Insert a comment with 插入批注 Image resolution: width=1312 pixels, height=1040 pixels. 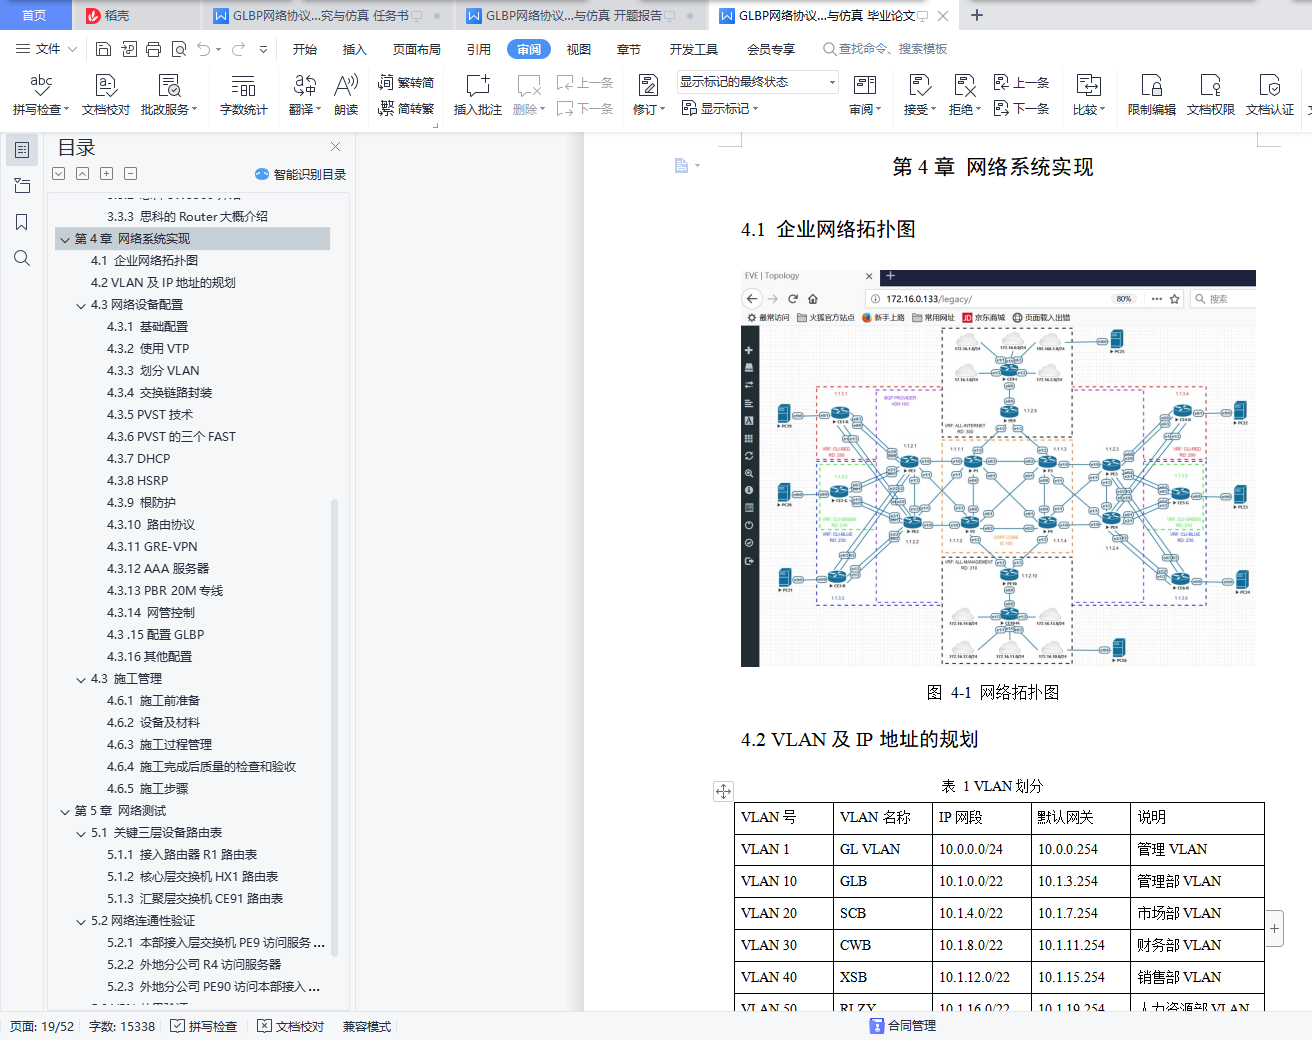(x=478, y=95)
